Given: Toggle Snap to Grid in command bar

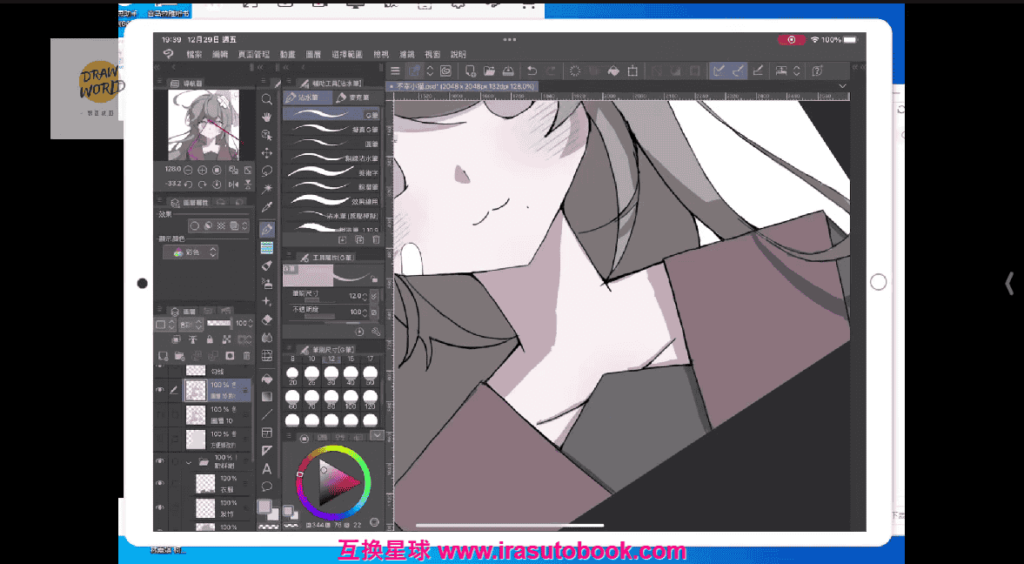Looking at the screenshot, I should 758,70.
